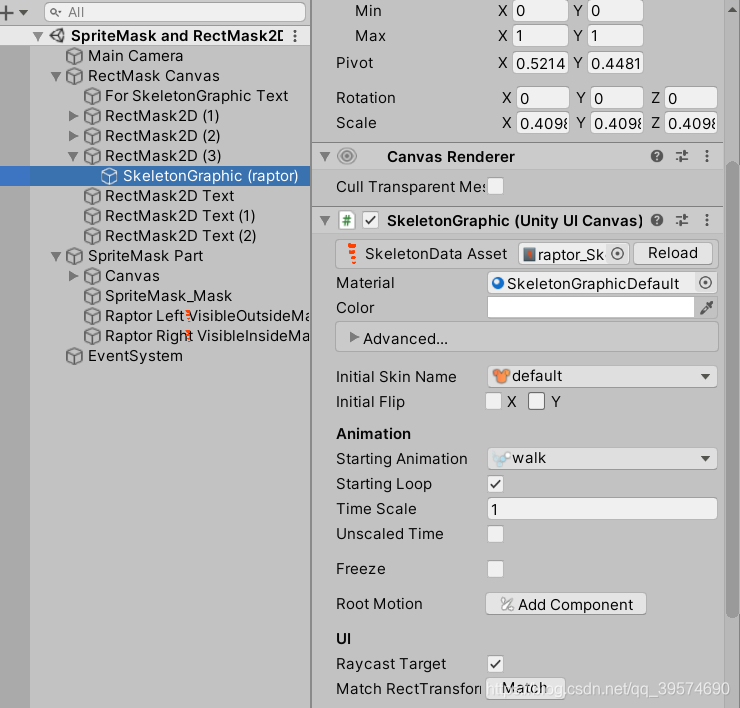This screenshot has width=740, height=708.
Task: Select Raptor Right VisibleInsideMask object
Action: coord(207,336)
